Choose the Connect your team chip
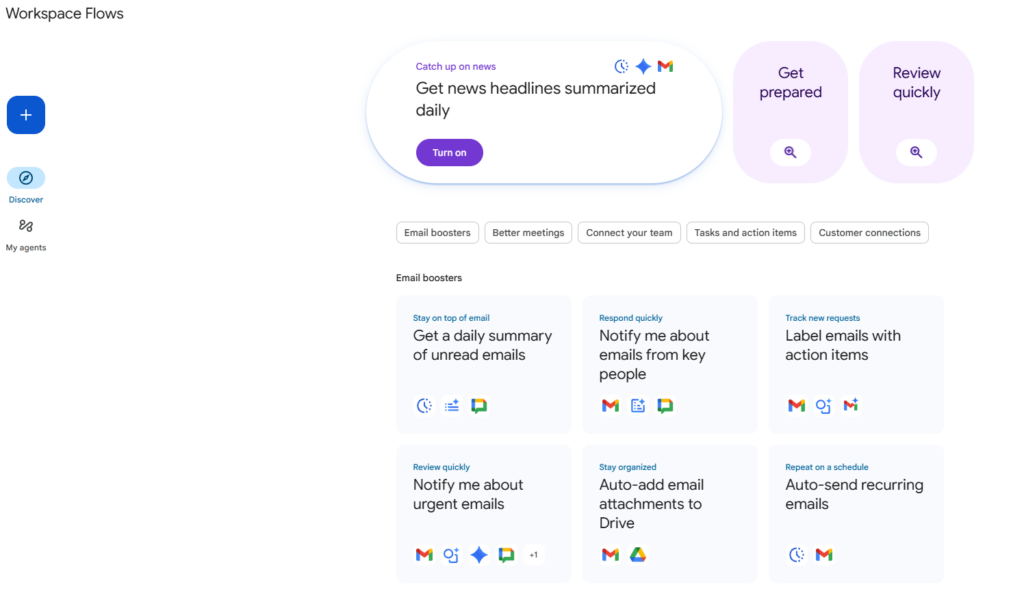Screen dimensions: 1024x589 (629, 233)
